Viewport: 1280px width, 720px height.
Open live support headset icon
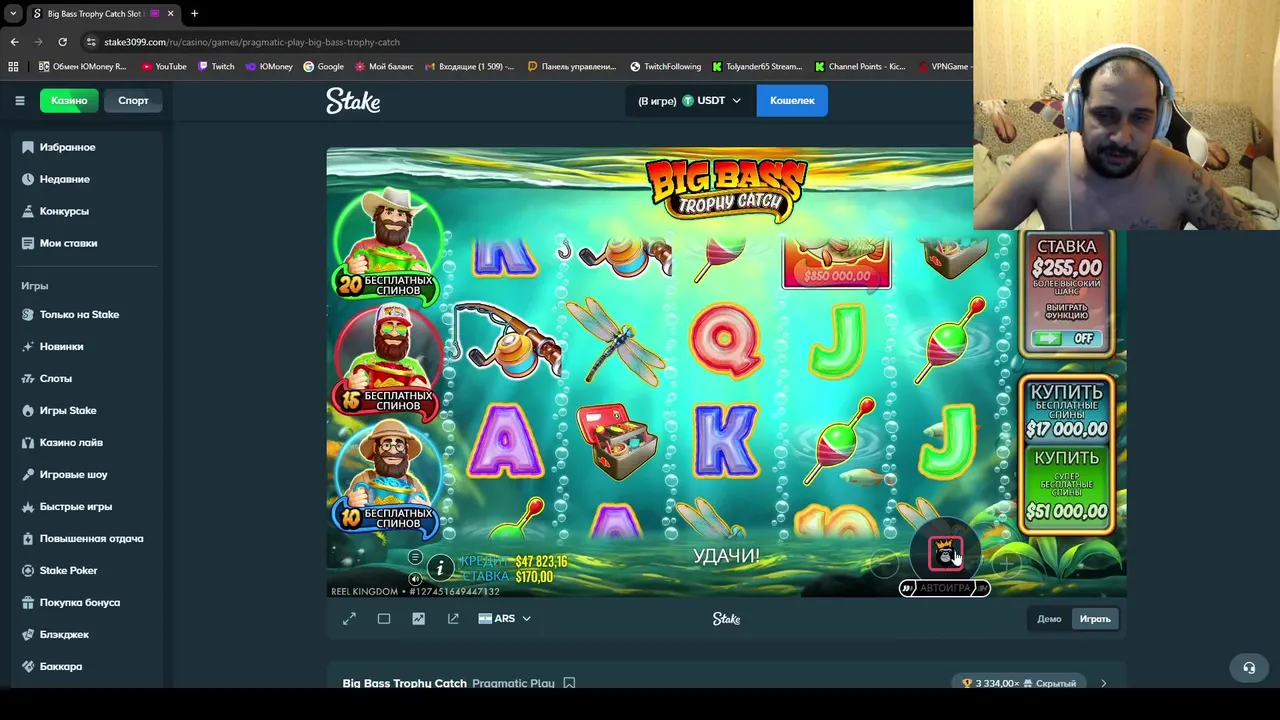point(1249,668)
